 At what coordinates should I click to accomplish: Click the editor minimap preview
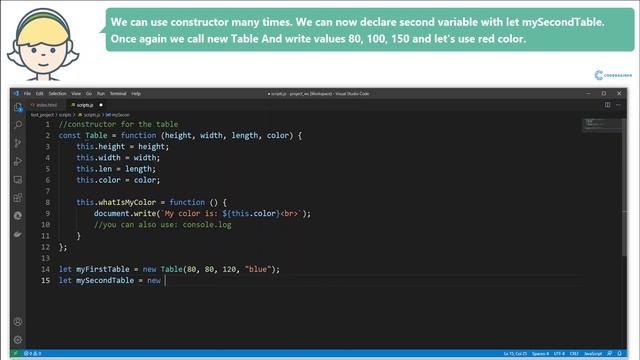(602, 124)
